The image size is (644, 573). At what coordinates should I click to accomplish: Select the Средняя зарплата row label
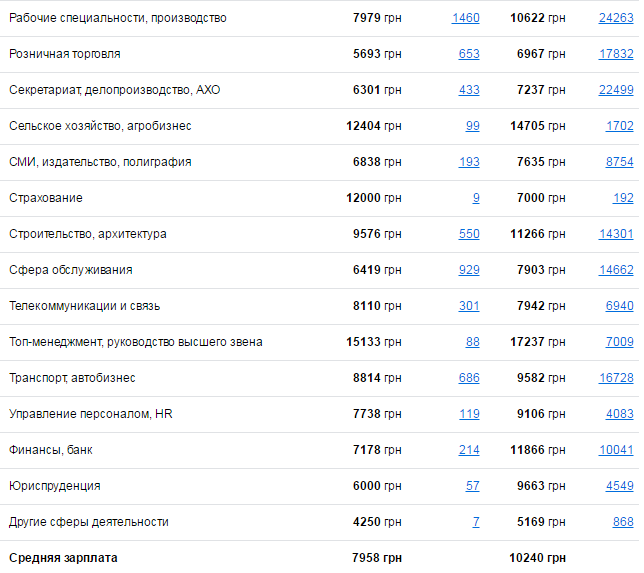click(x=63, y=558)
